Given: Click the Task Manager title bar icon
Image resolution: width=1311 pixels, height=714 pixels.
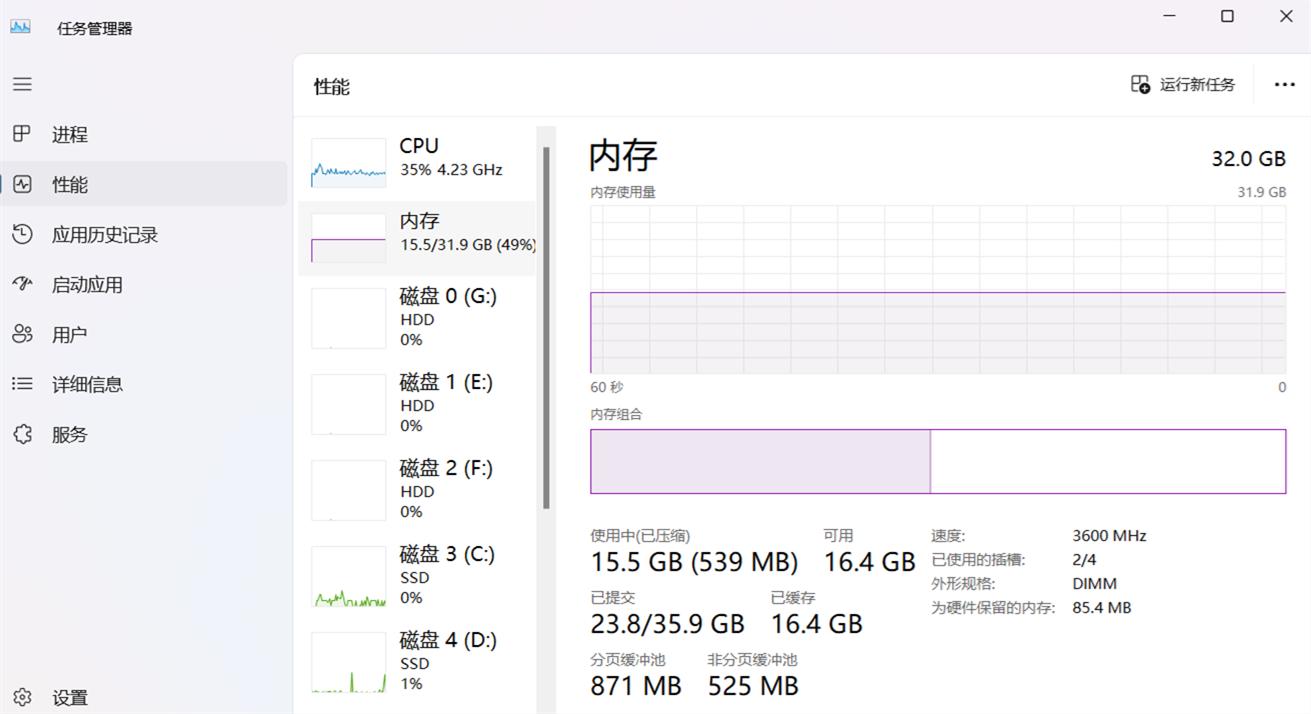Looking at the screenshot, I should click(19, 27).
